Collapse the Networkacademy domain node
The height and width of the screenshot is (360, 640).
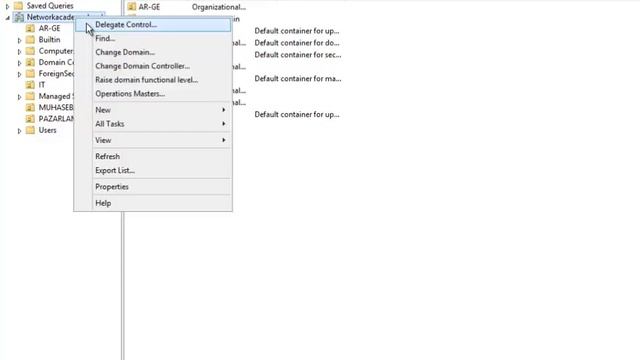pyautogui.click(x=7, y=18)
